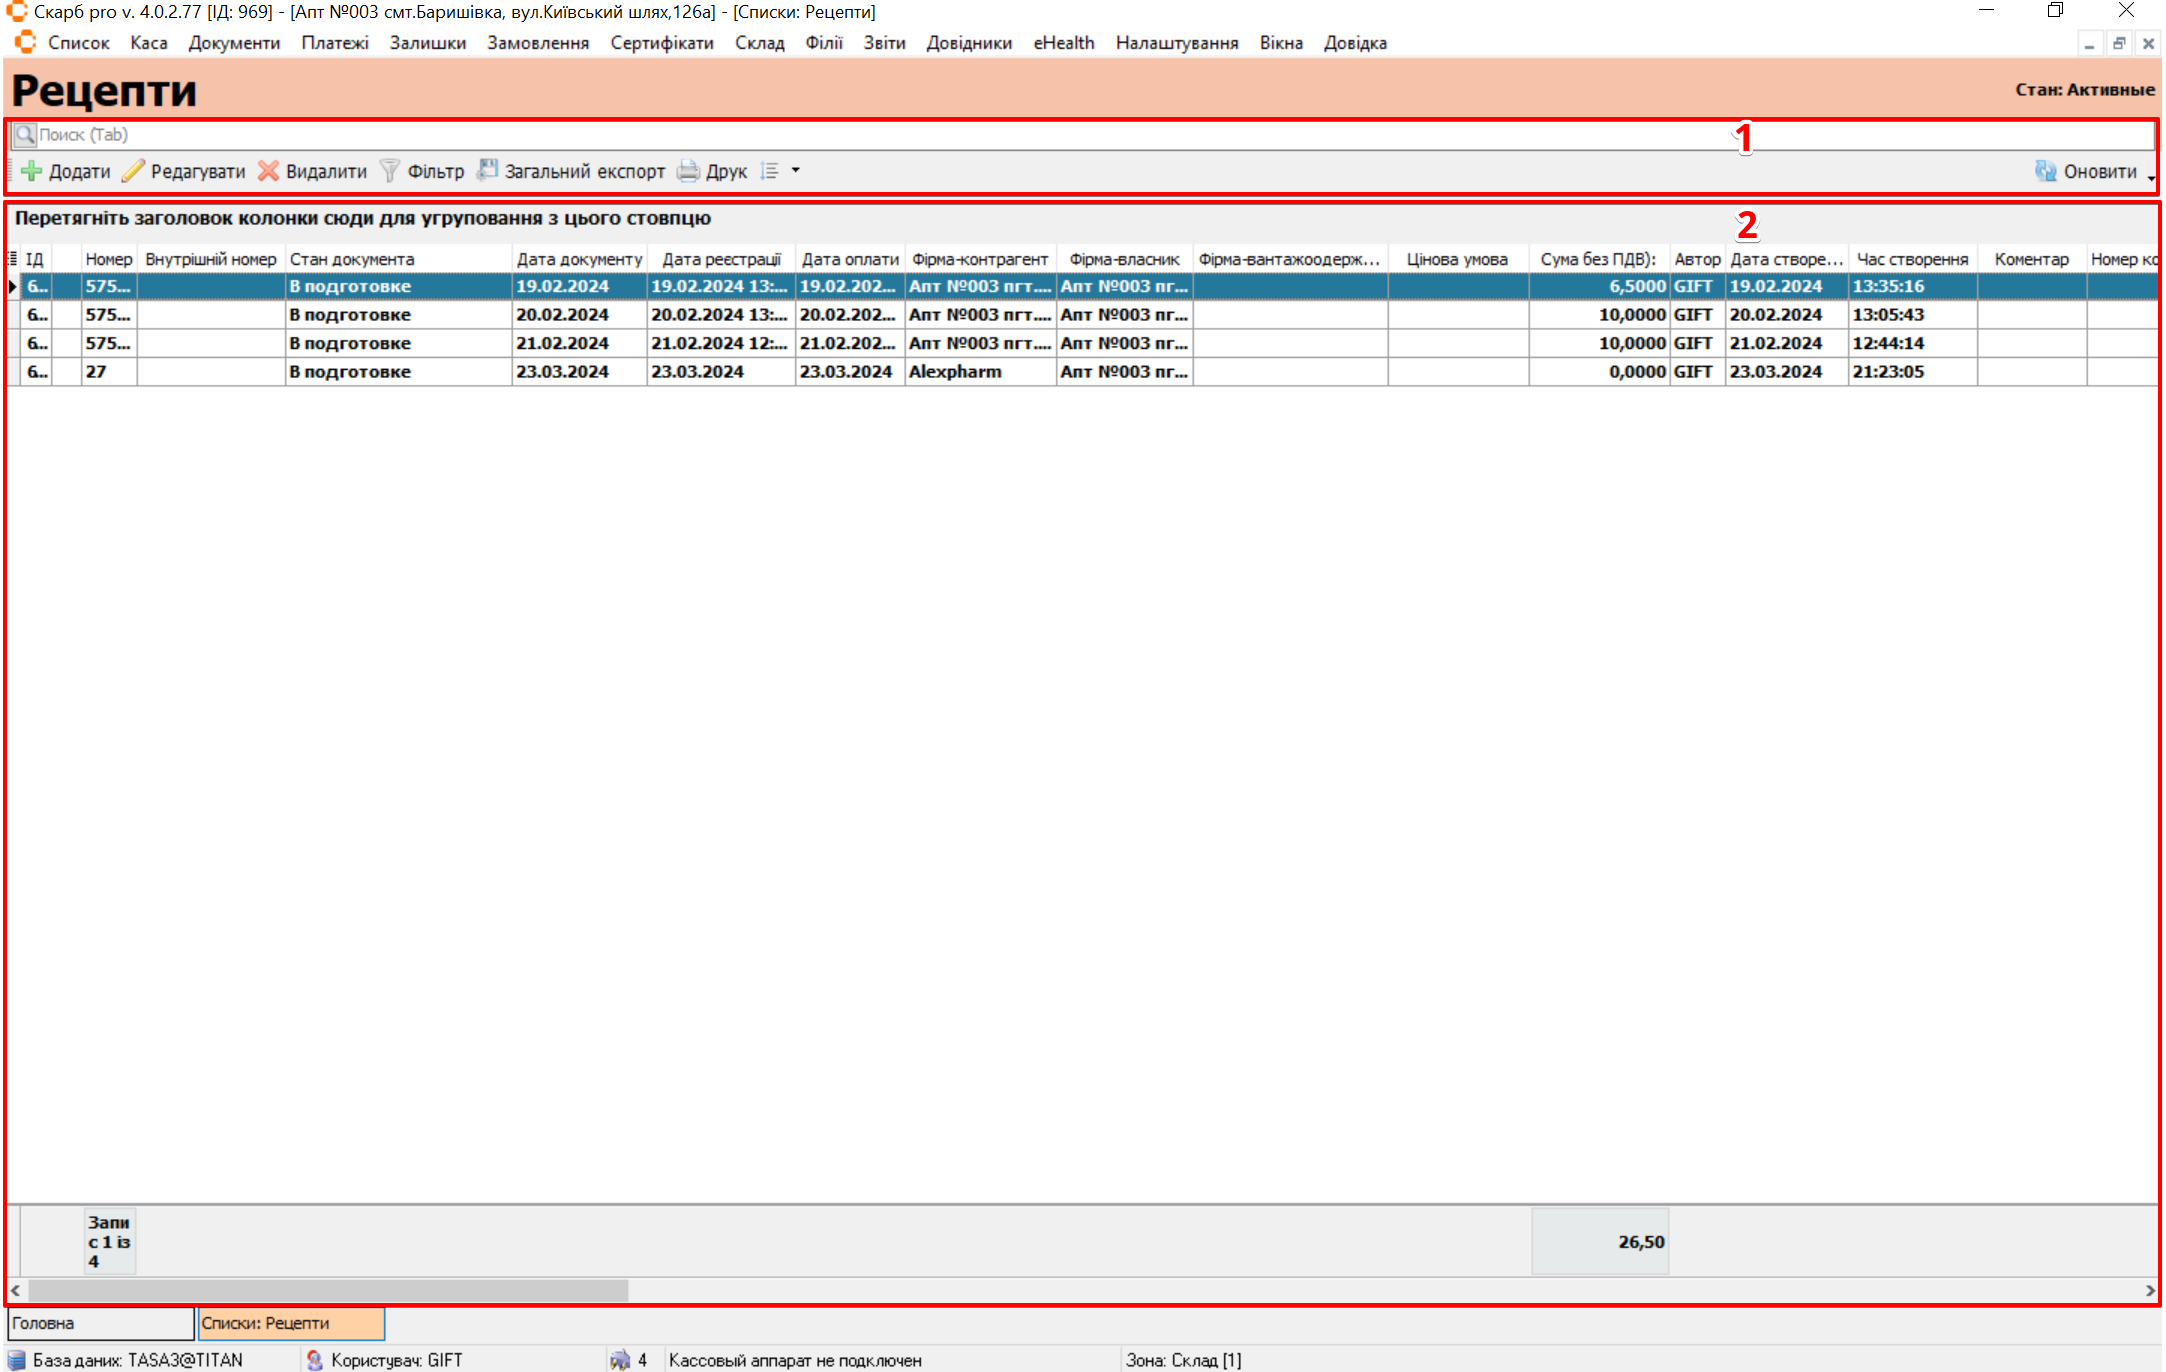Screen dimensions: 2166x1372
Task: Click the Загальний експорт disk icon
Action: [487, 171]
